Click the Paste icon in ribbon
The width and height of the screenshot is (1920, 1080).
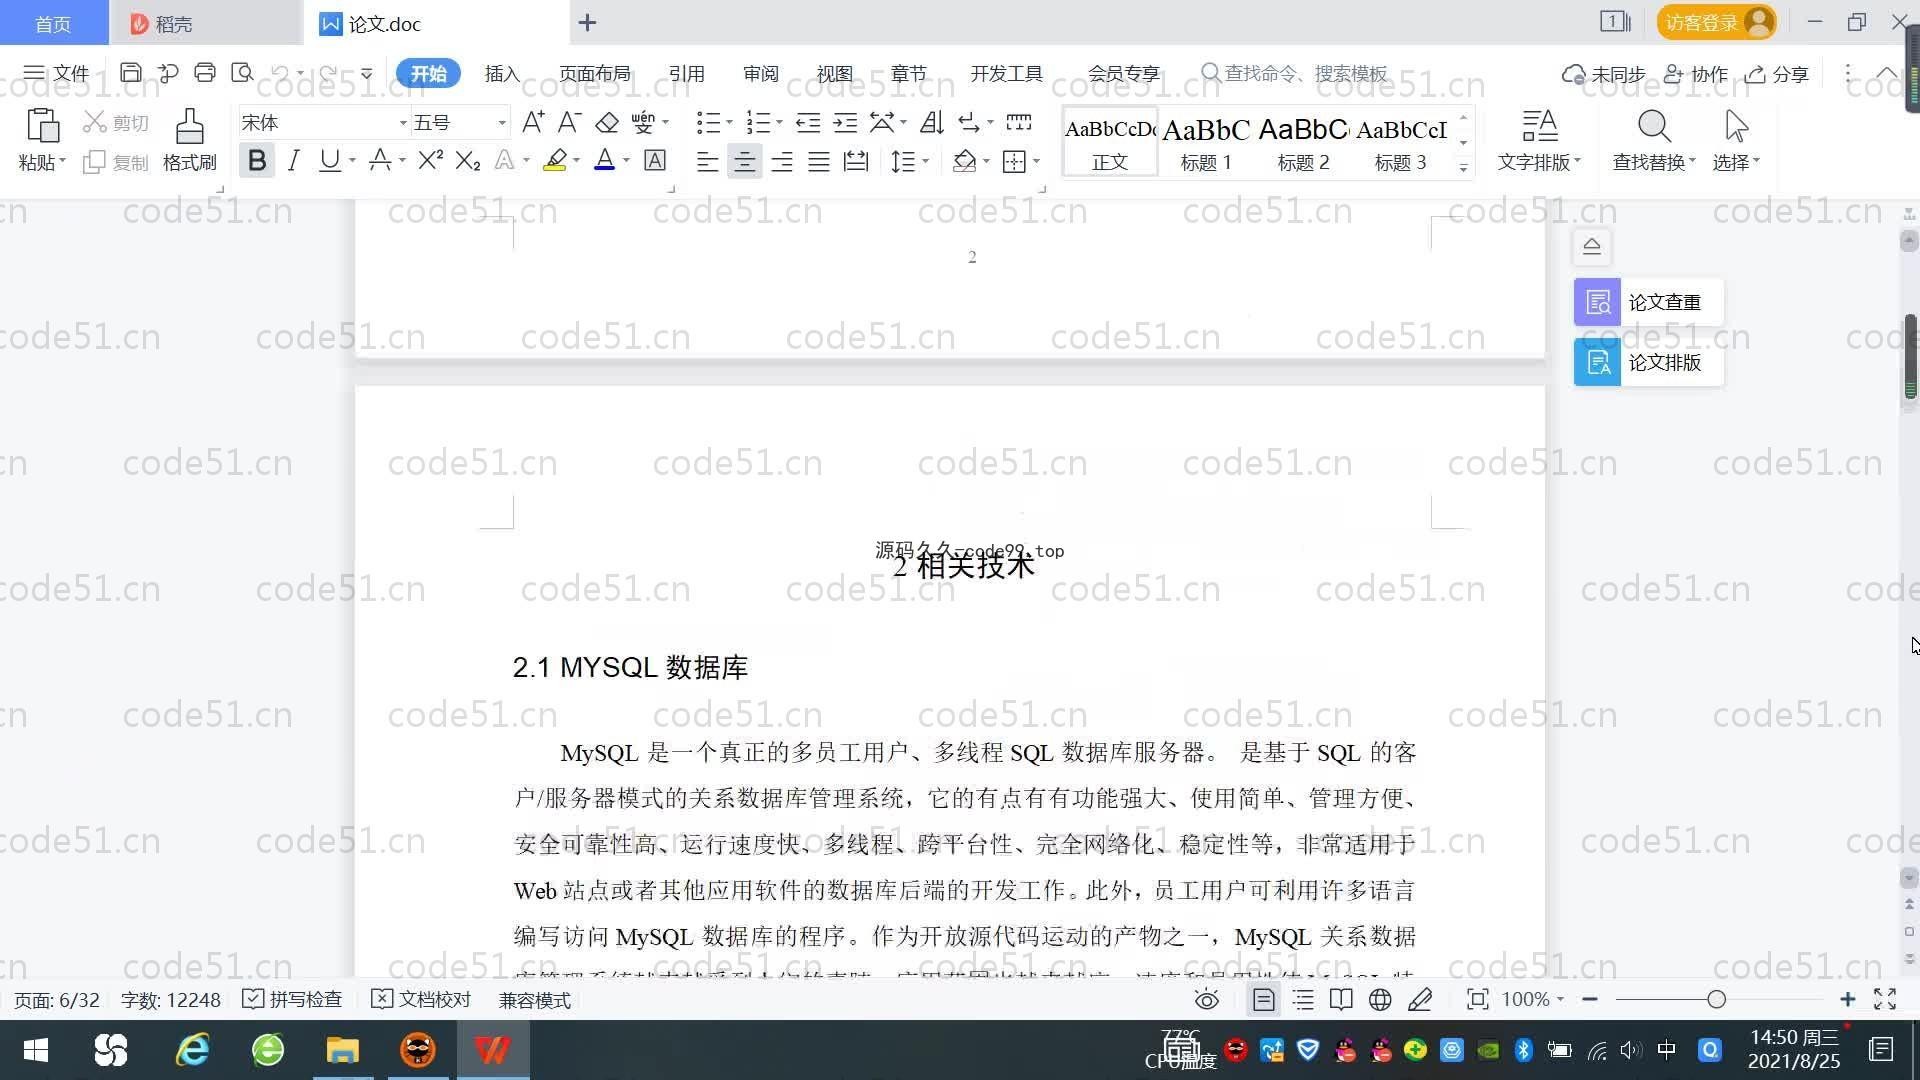[x=42, y=127]
